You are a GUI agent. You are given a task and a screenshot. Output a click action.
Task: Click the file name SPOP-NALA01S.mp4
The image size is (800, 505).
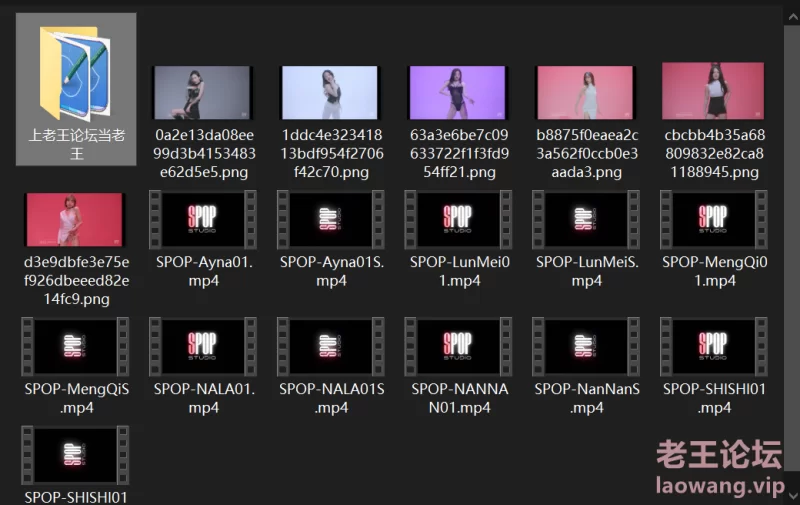(332, 398)
